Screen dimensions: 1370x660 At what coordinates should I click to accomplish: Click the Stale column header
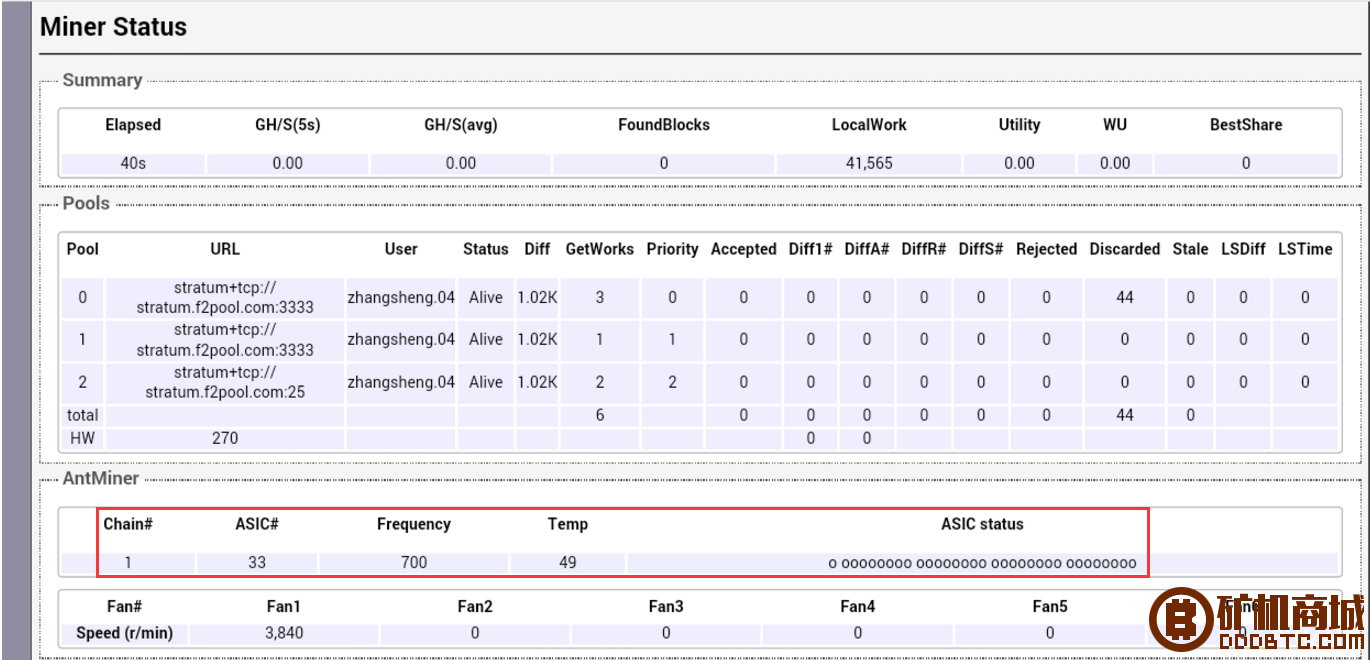pos(1190,249)
